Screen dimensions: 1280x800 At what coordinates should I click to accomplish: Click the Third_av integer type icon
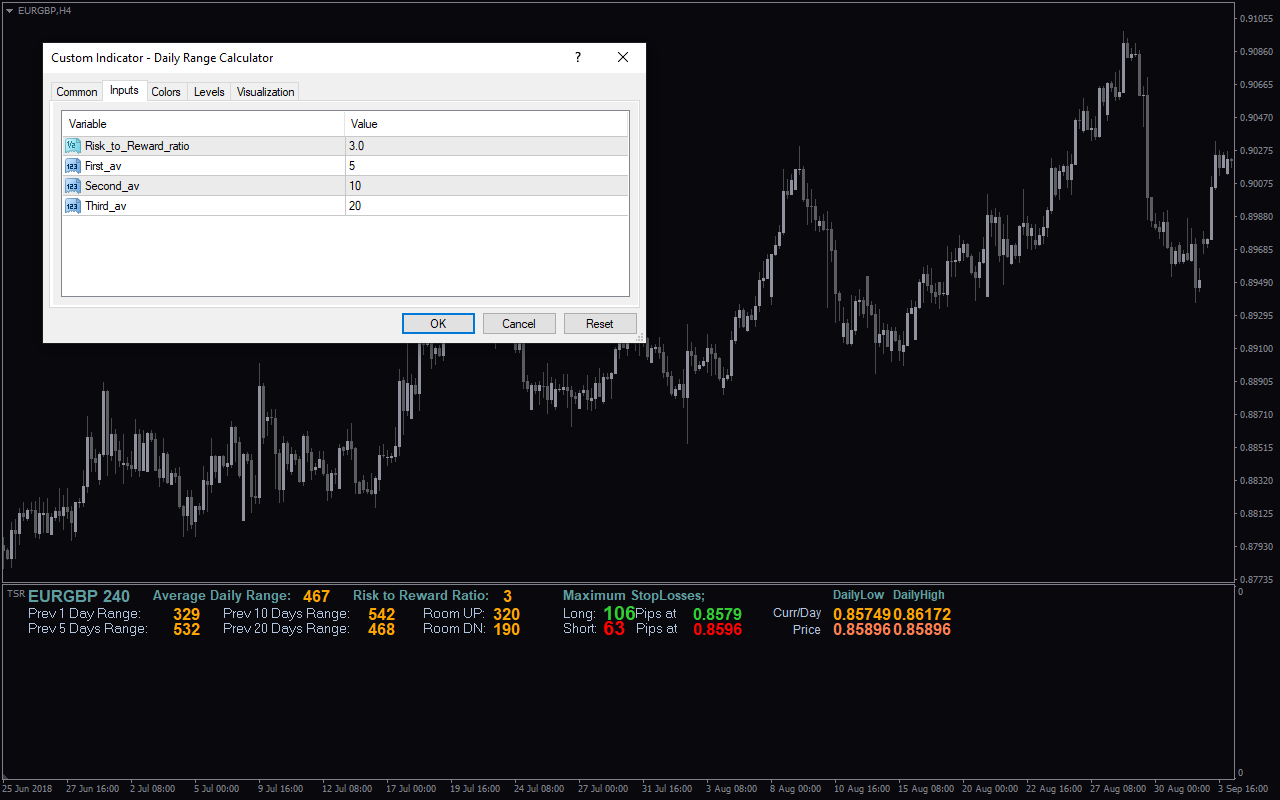tap(73, 206)
